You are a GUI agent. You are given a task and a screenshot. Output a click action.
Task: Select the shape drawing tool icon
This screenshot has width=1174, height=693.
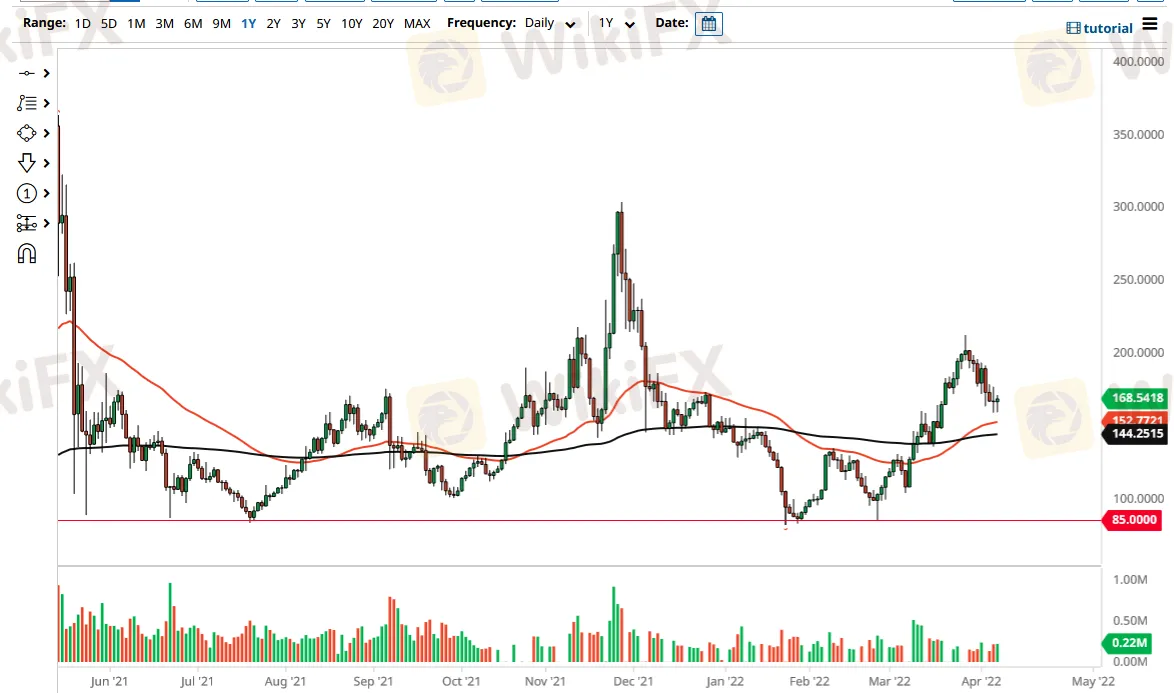27,133
